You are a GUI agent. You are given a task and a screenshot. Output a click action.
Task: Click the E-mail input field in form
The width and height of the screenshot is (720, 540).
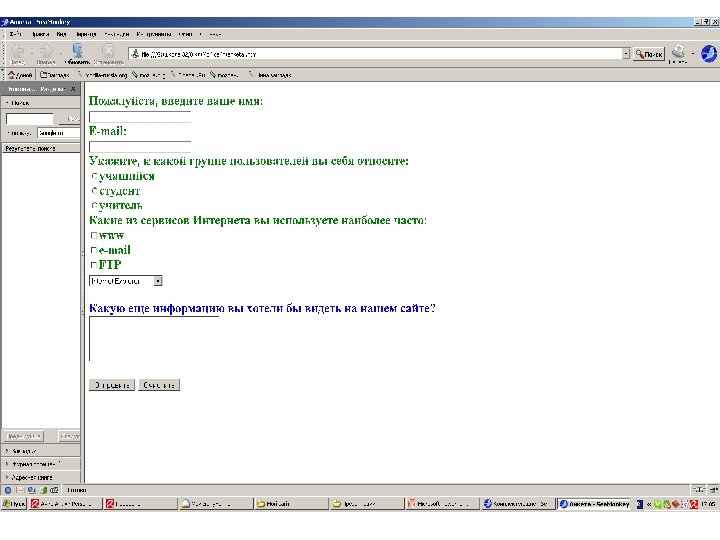click(140, 147)
